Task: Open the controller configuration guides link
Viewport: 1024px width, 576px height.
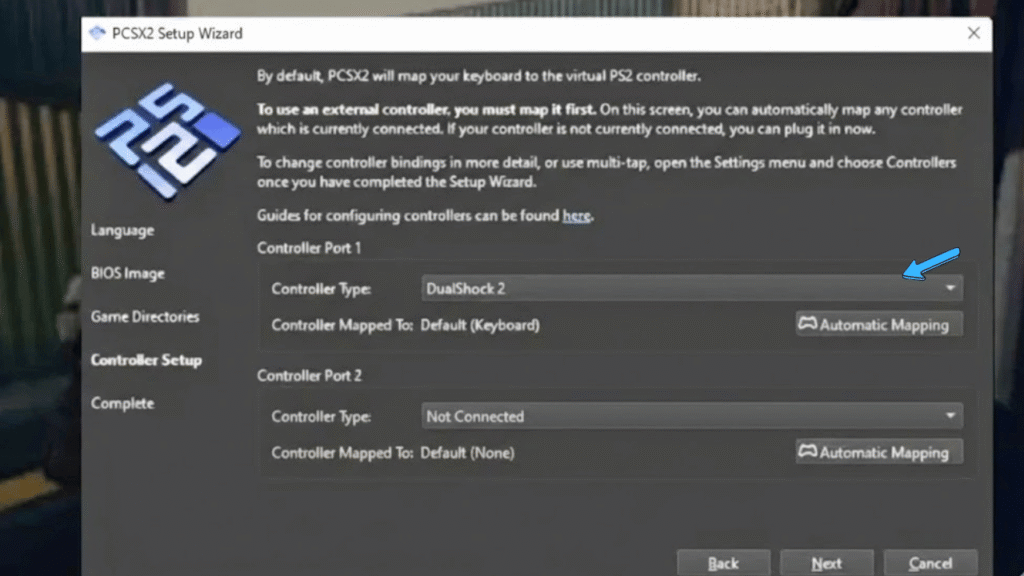Action: [576, 215]
